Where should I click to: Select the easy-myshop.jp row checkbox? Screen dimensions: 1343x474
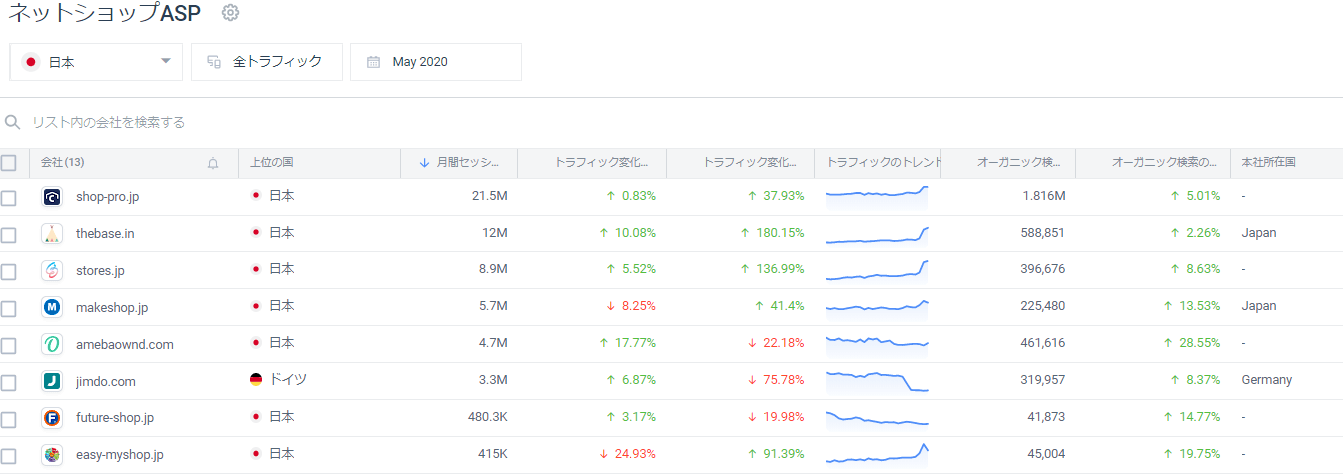coord(9,455)
